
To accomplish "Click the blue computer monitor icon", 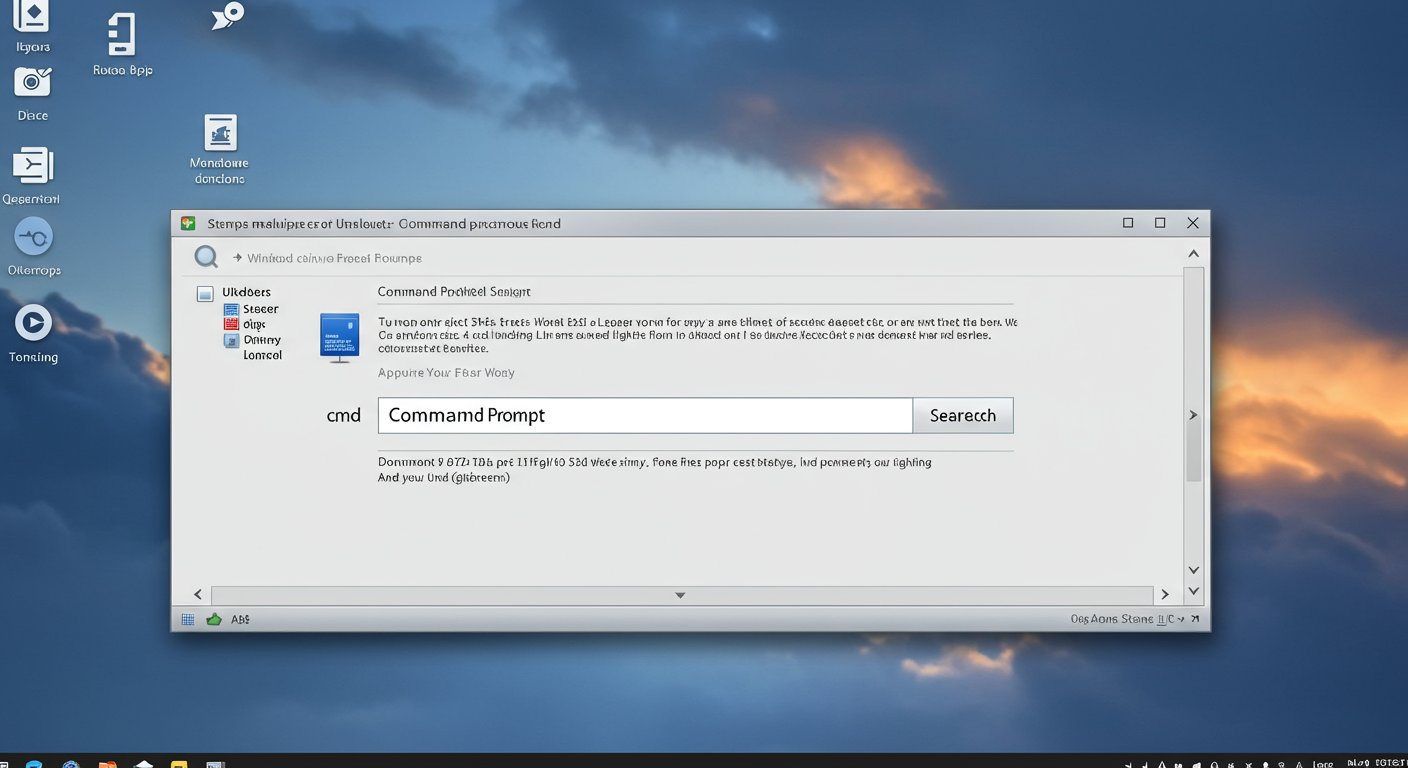I will point(339,336).
